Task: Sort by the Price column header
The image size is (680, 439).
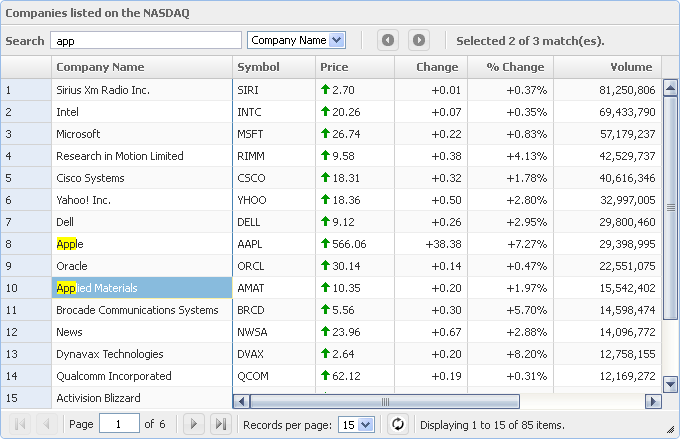Action: 354,67
